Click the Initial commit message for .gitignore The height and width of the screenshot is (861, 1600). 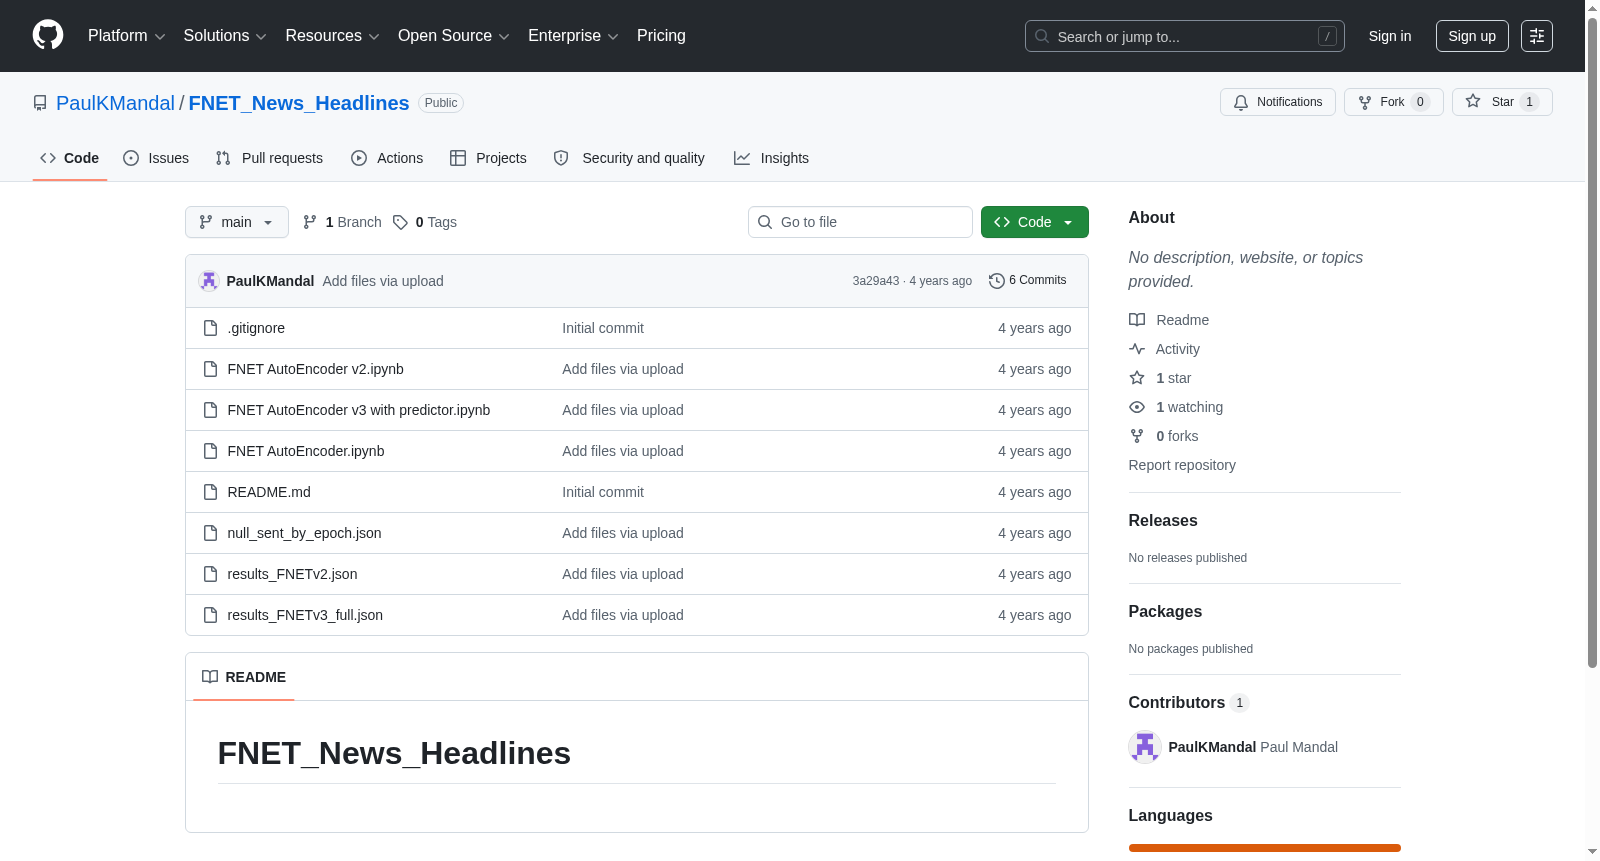[603, 328]
